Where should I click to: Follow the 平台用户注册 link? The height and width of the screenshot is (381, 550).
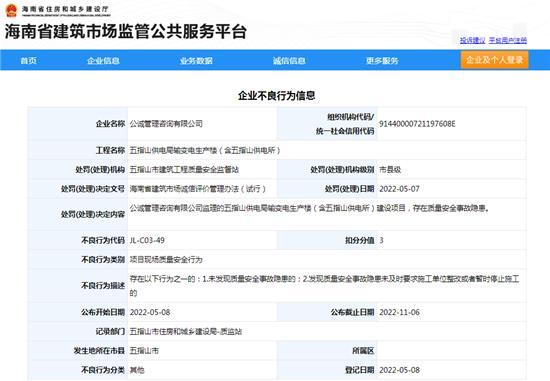pos(508,40)
